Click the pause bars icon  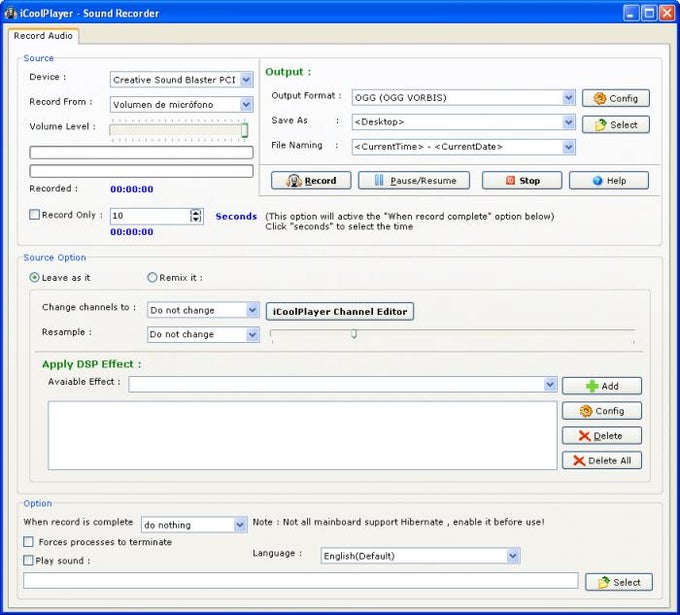point(379,180)
